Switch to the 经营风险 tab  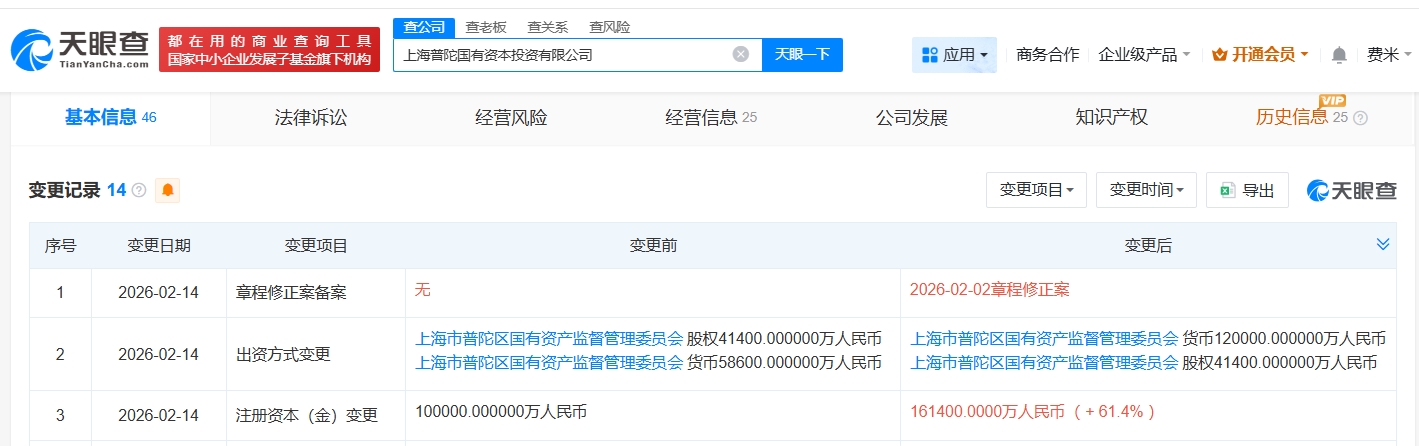(511, 118)
